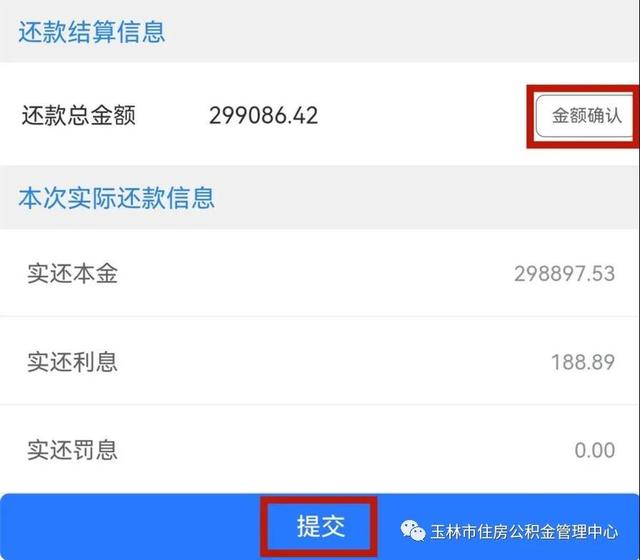Open 玉林市住房公积金管理中心 account text
640x560 pixels.
524,531
